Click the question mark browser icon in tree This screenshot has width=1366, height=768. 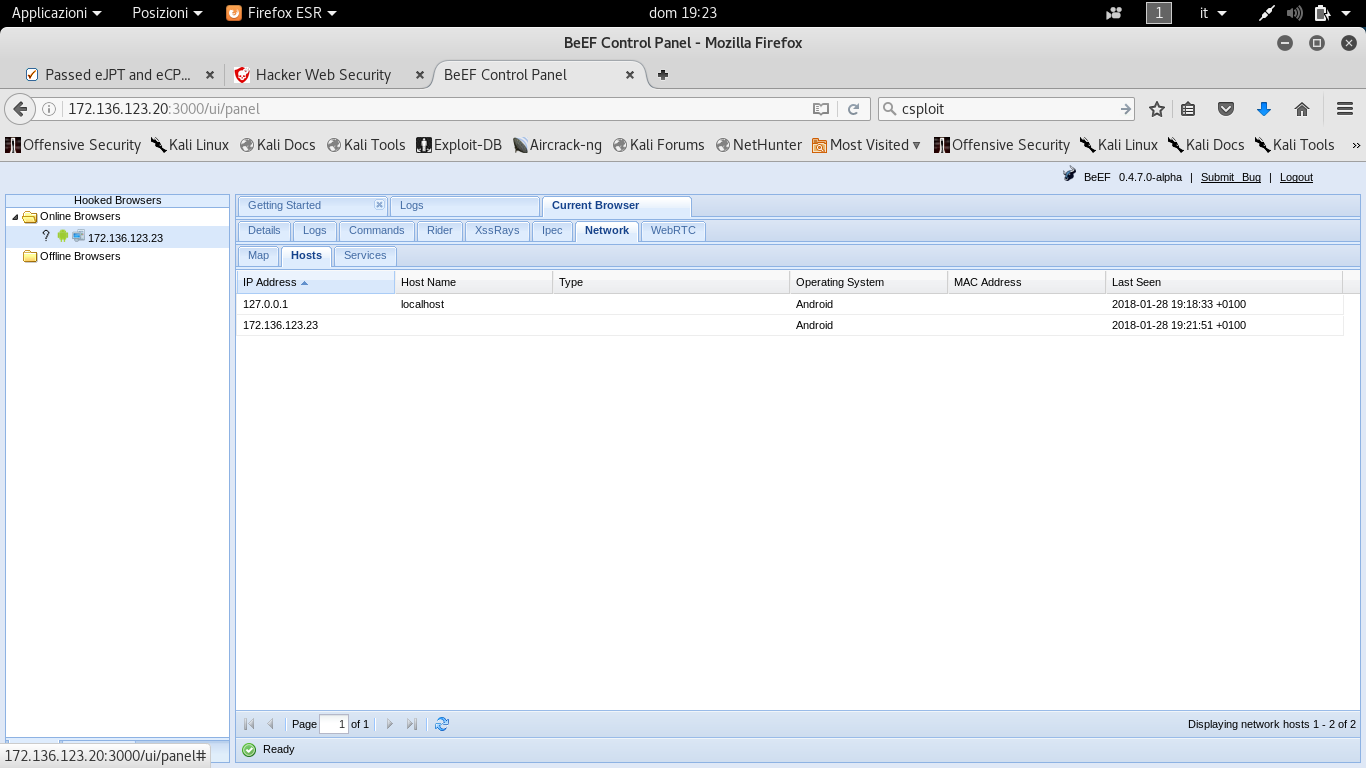point(46,236)
